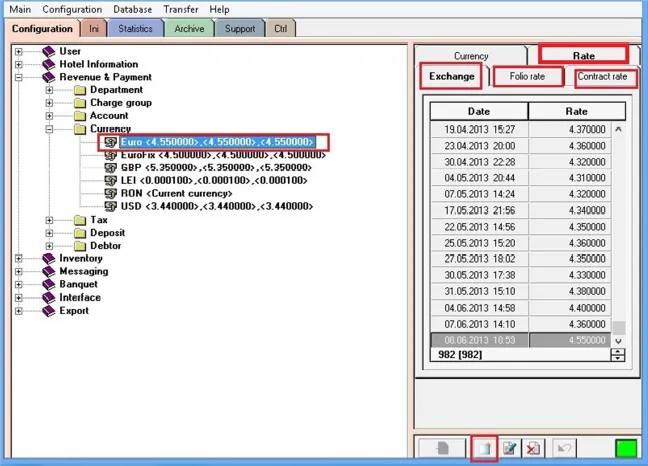The image size is (648, 466).
Task: Click the Euro currency item icon
Action: [110, 142]
